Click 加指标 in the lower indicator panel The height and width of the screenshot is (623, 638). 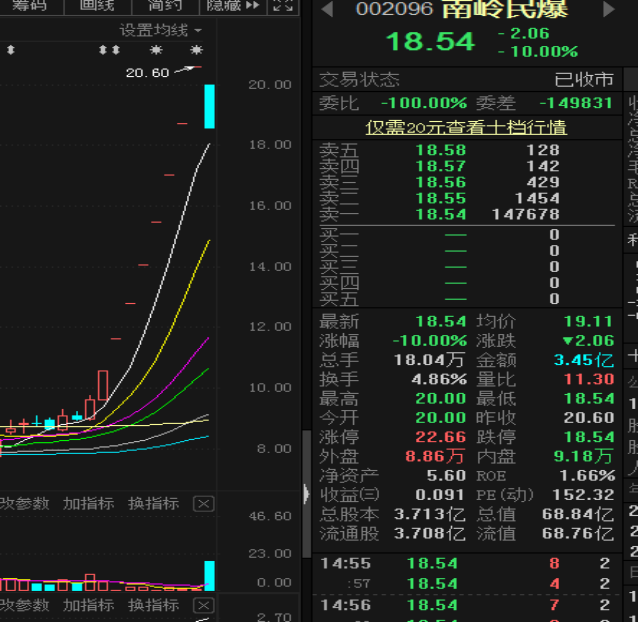pyautogui.click(x=88, y=605)
